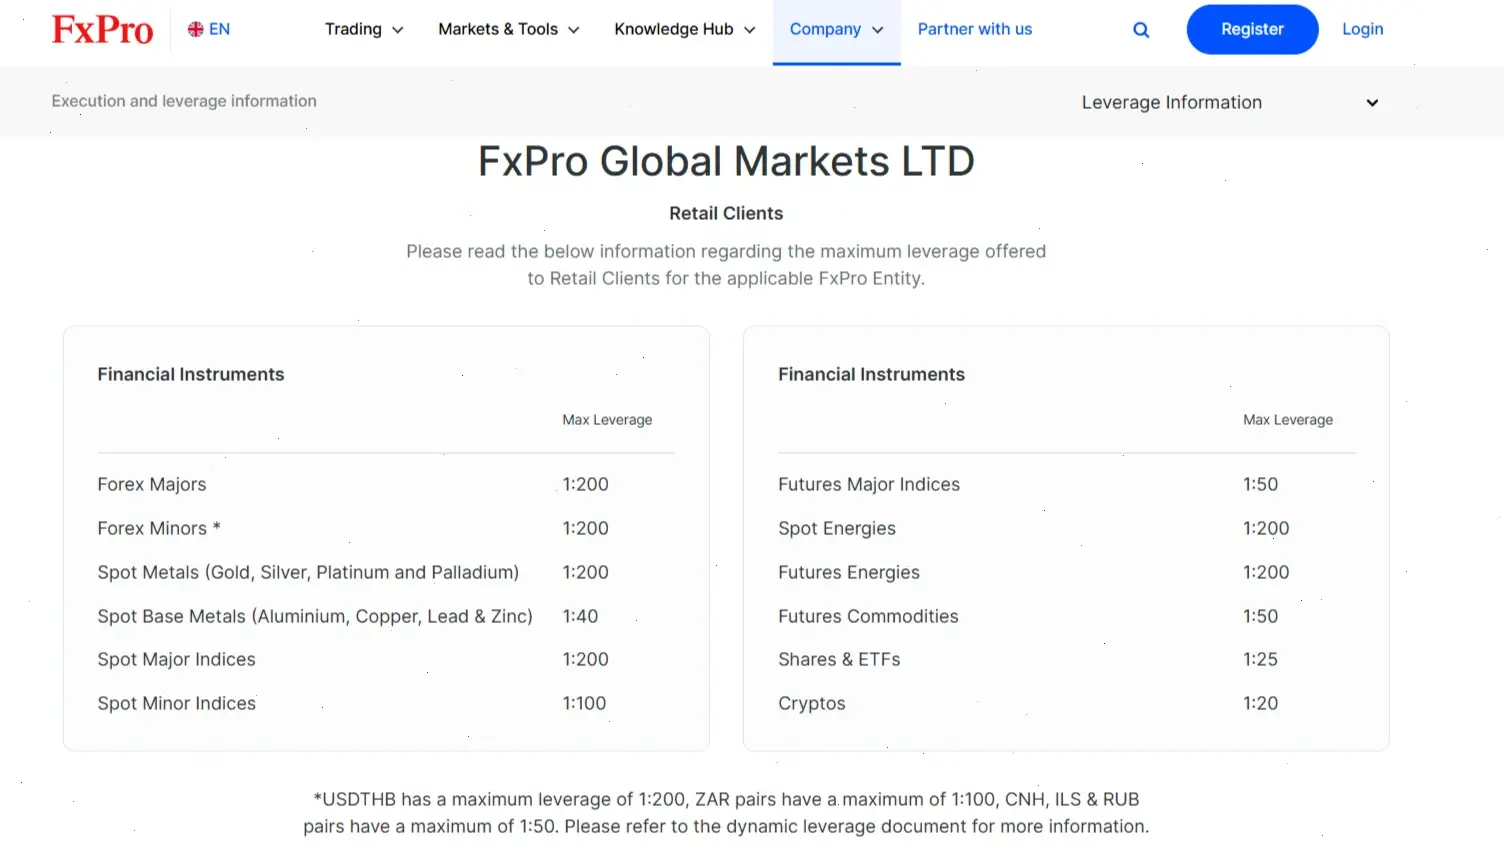Open the Partner with us page

point(974,29)
